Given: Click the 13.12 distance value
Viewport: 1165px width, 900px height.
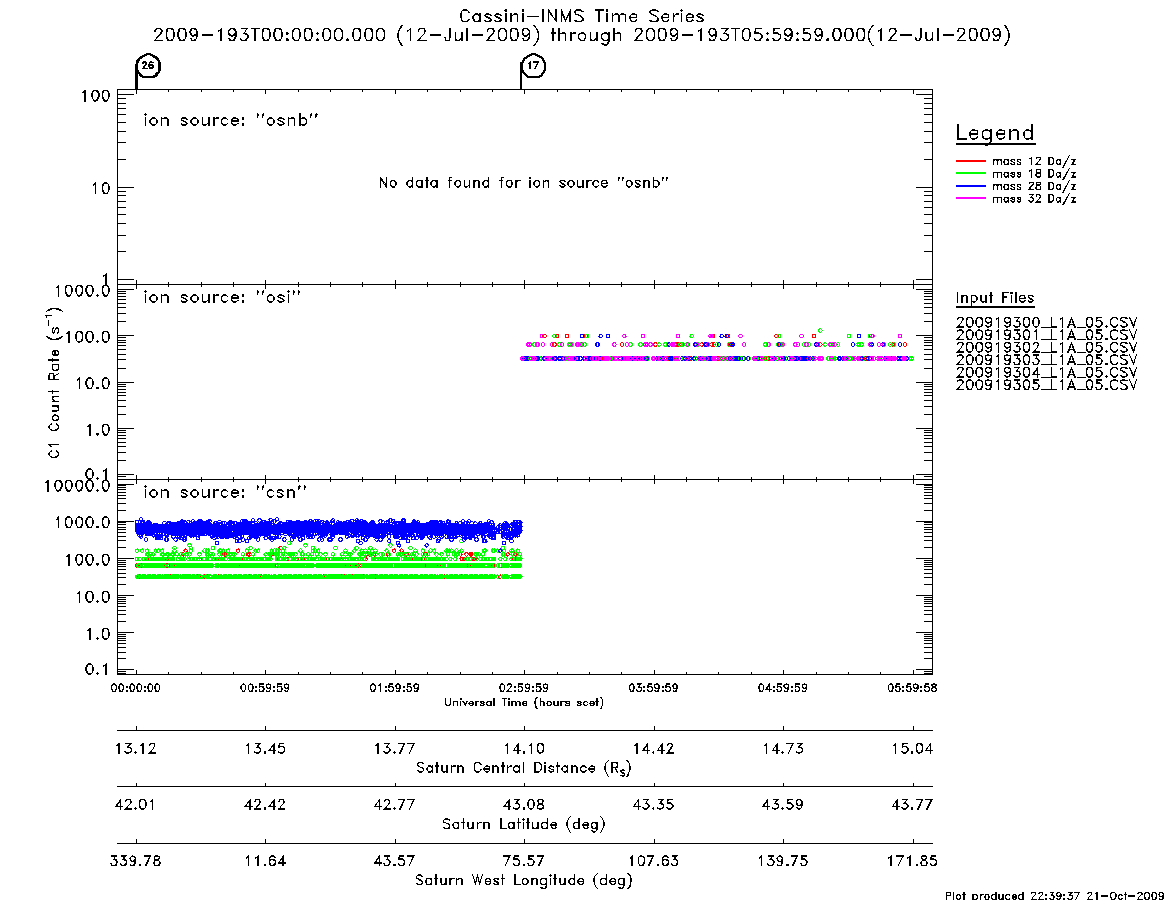Looking at the screenshot, I should point(135,748).
